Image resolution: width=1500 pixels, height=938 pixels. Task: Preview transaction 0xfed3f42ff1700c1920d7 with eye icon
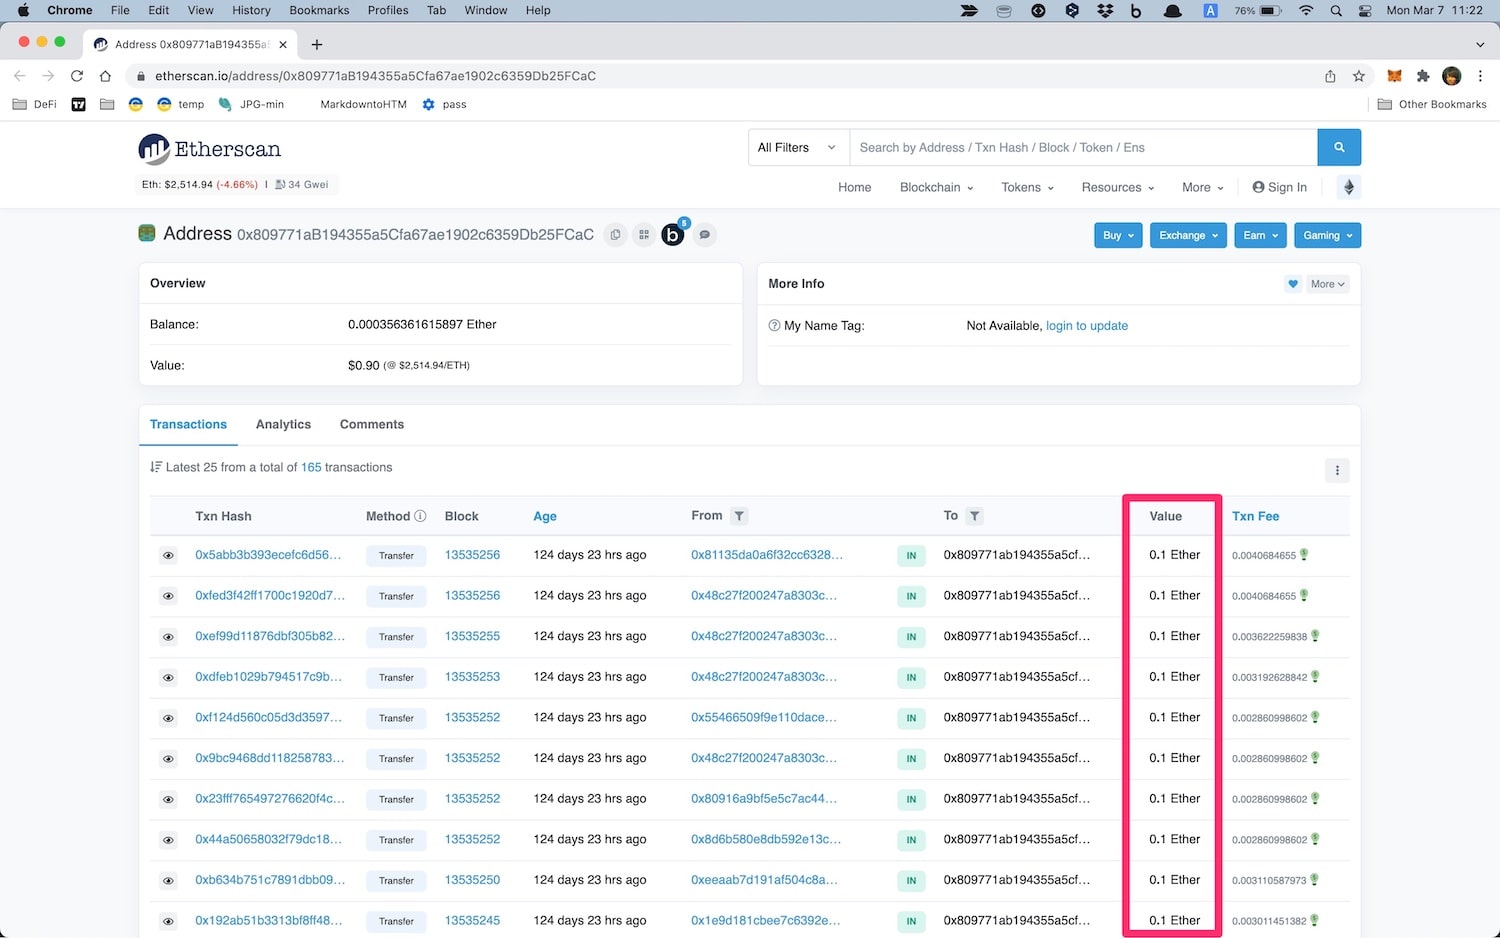(168, 596)
